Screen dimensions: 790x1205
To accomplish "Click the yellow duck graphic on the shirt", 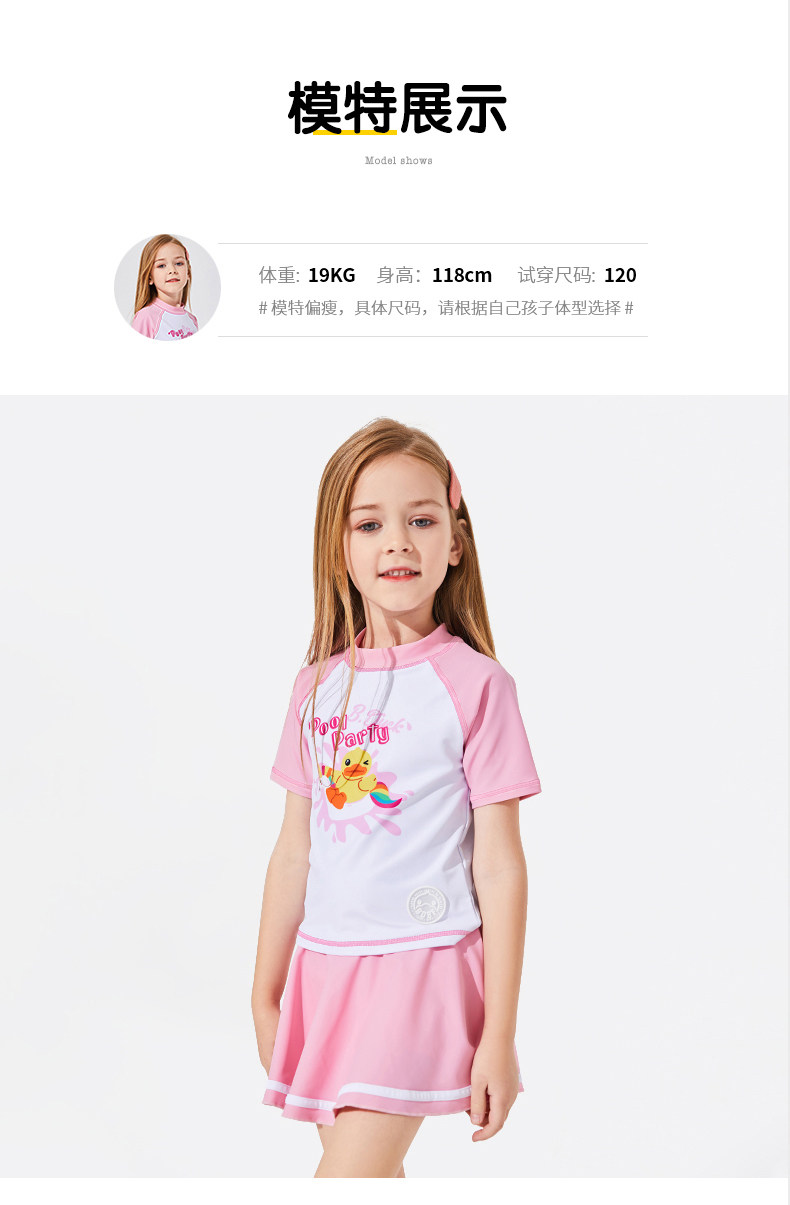I will 351,777.
